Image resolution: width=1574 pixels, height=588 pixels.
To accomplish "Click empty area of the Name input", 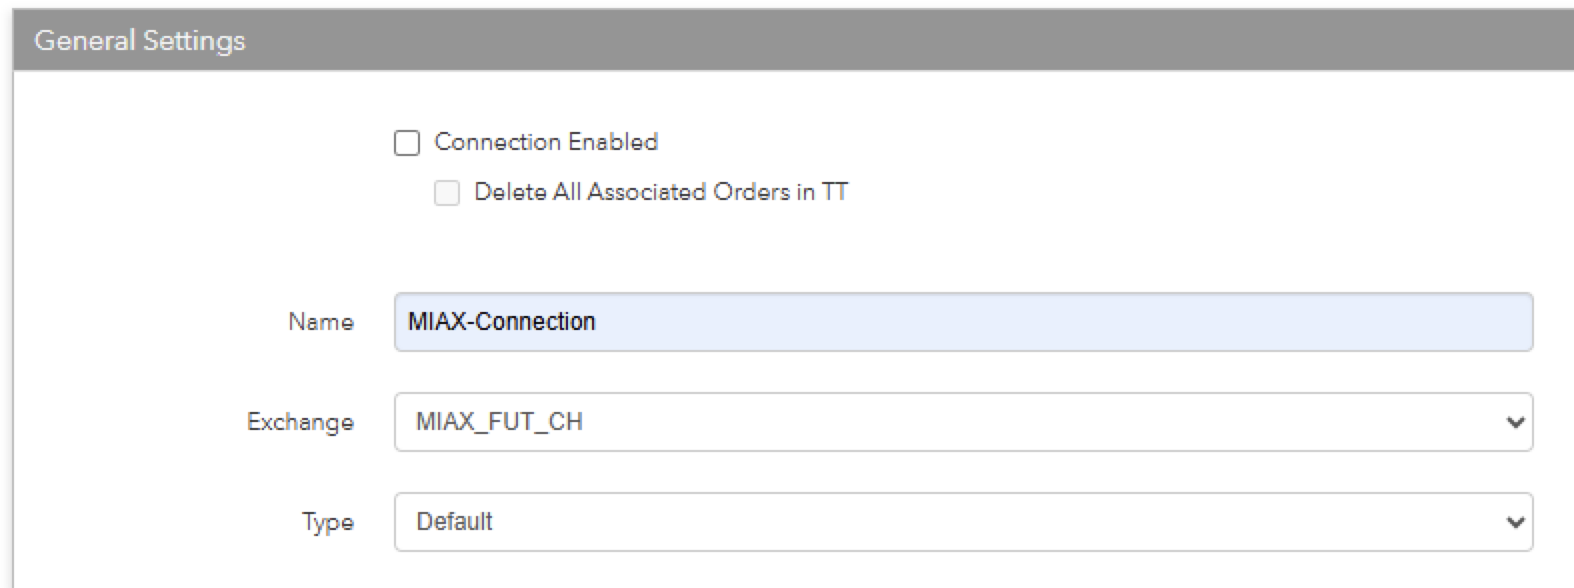I will tap(1060, 322).
